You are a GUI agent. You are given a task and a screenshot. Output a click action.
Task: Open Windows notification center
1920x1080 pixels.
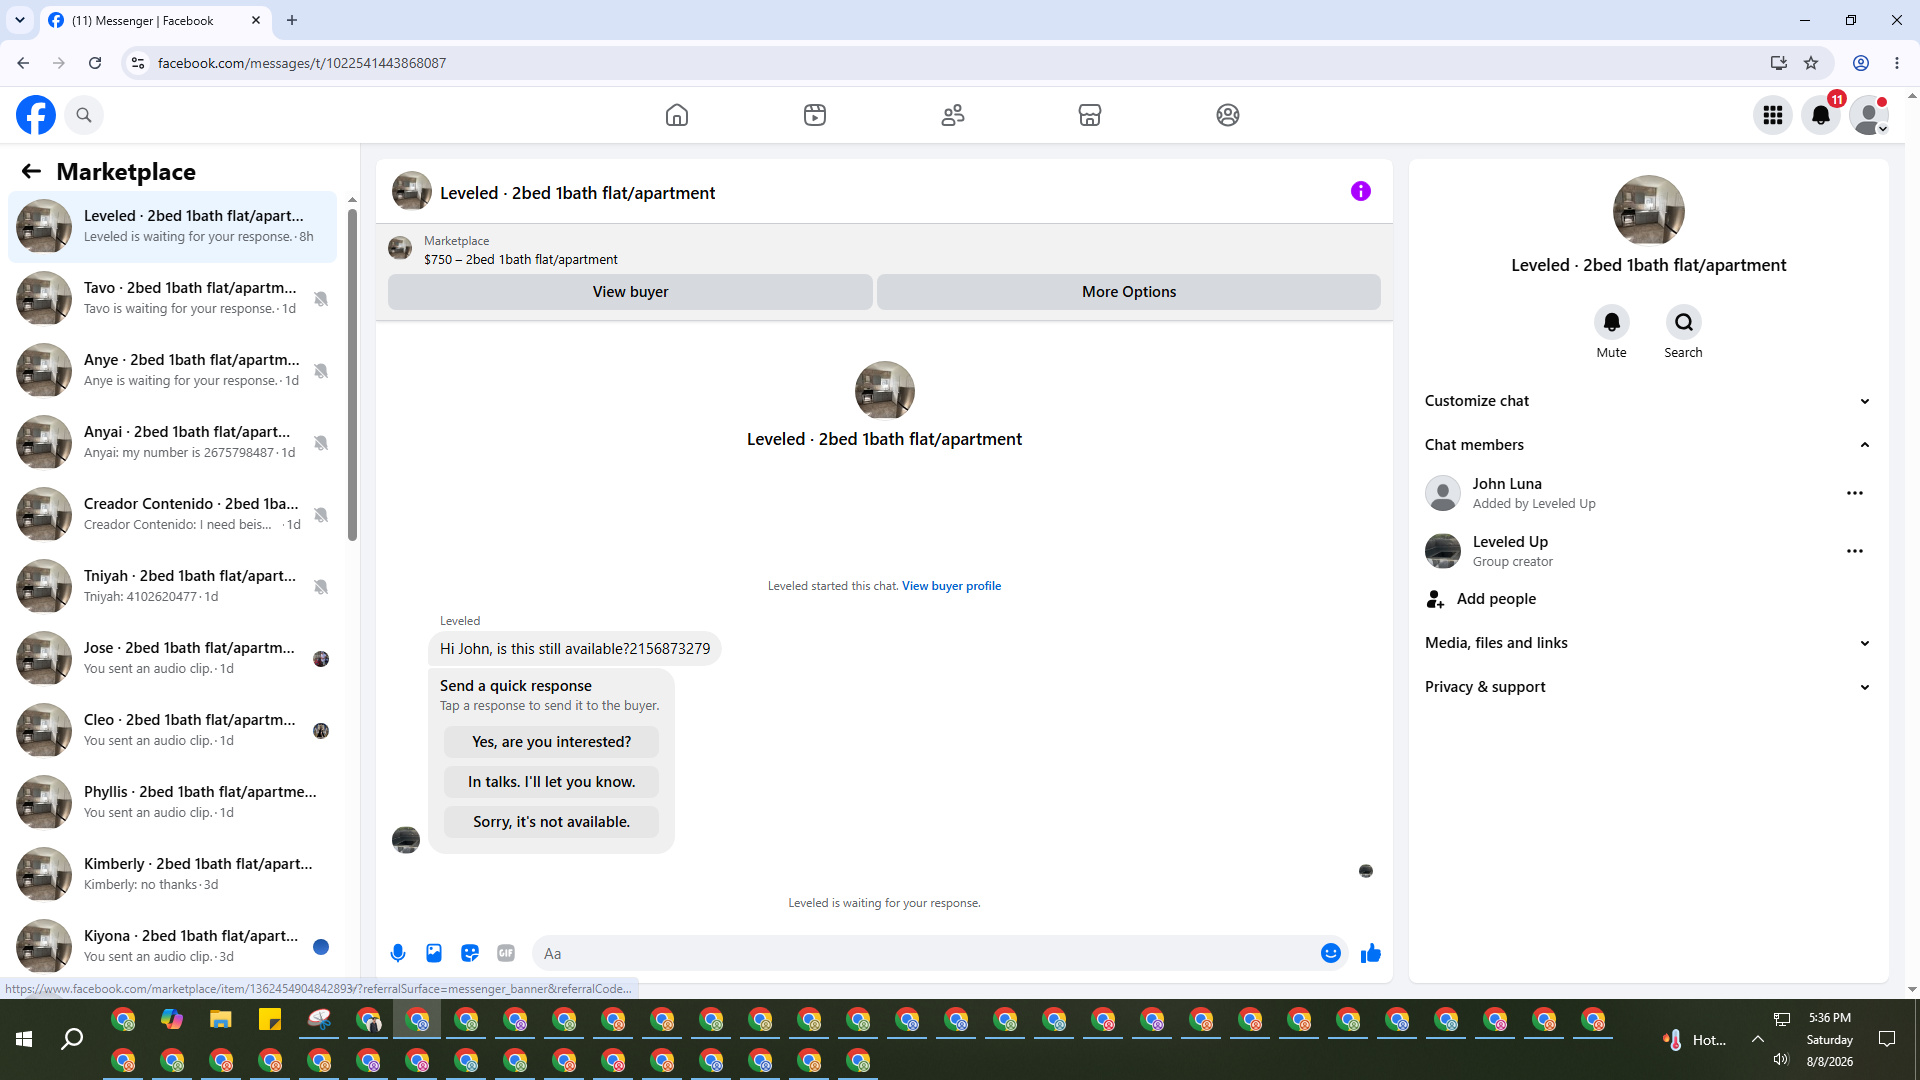coord(1887,1039)
